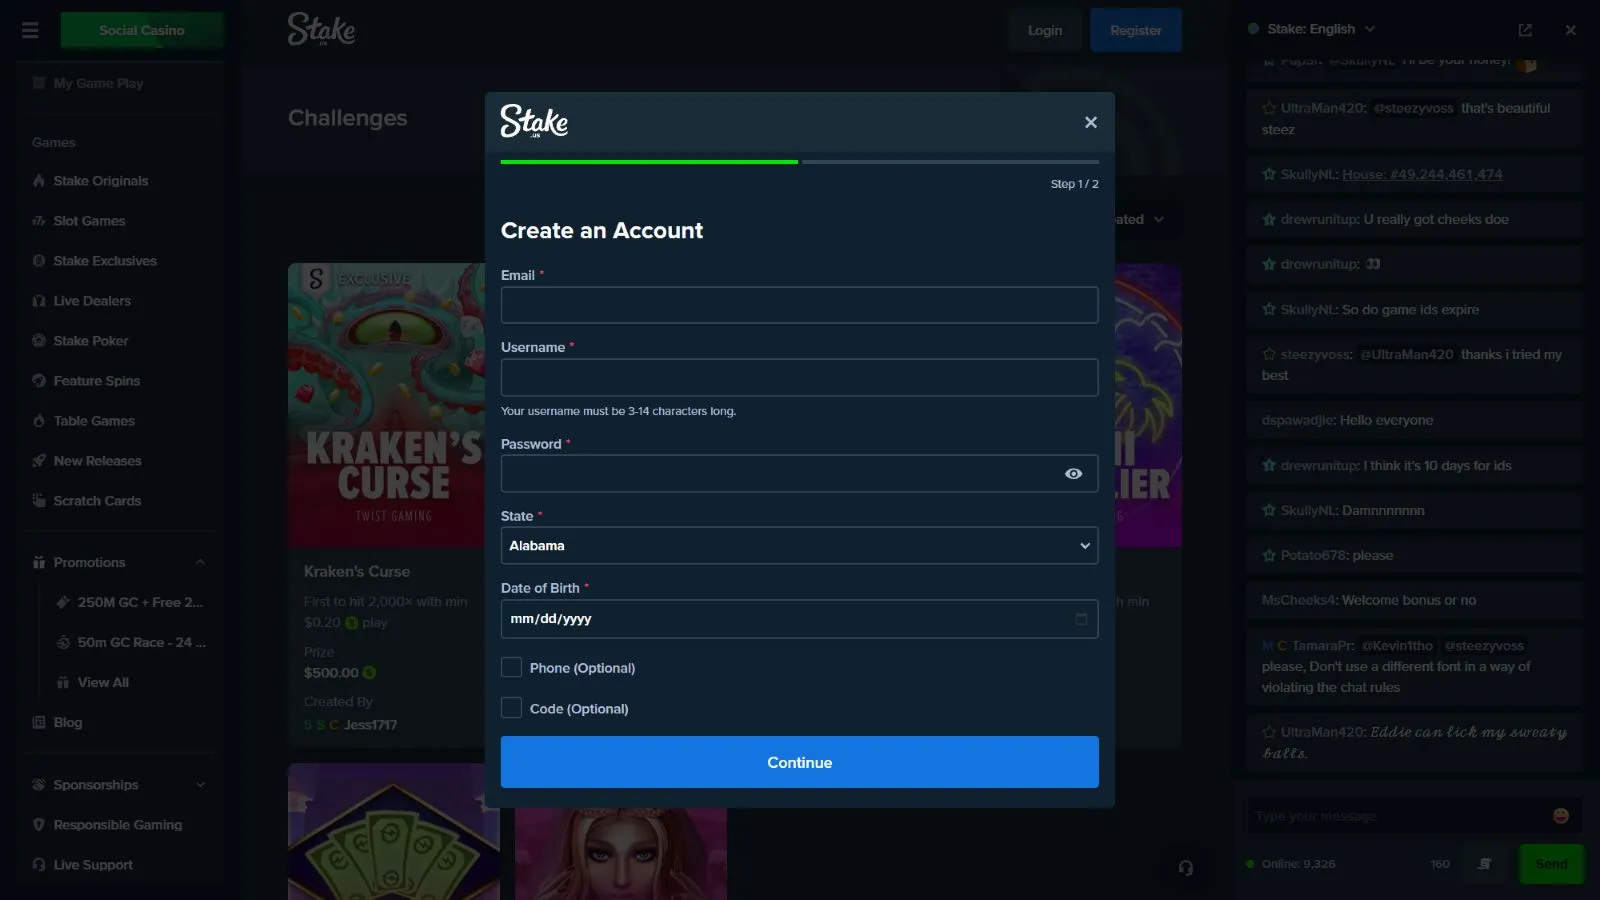Open 250M GC + Free promotion
Viewport: 1600px width, 900px height.
click(139, 603)
